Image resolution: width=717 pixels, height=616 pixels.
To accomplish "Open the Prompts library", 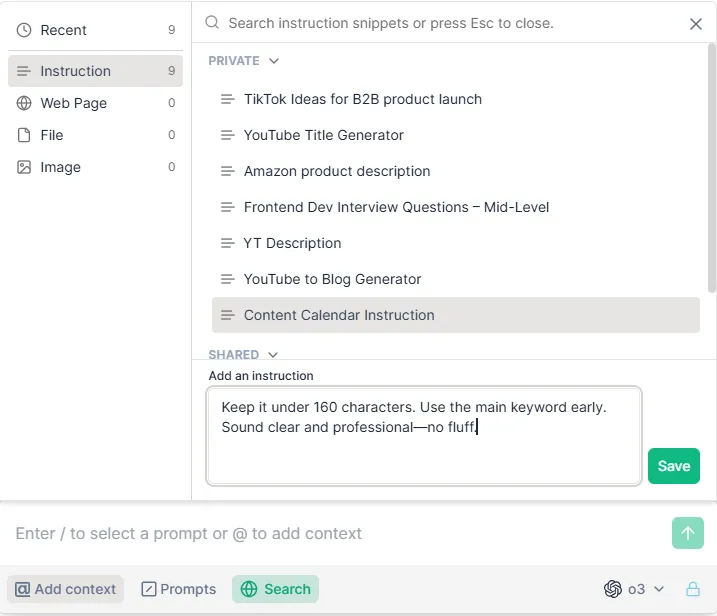I will (179, 589).
